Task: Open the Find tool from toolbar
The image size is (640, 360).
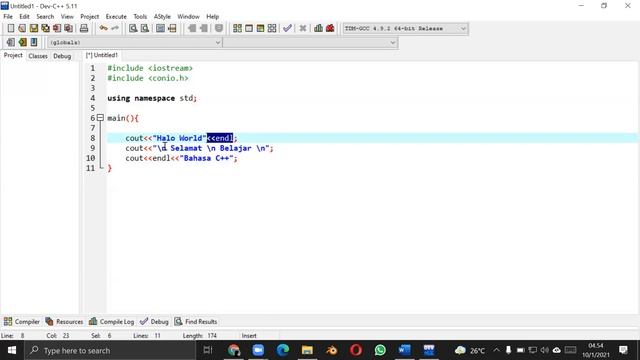Action: point(133,28)
